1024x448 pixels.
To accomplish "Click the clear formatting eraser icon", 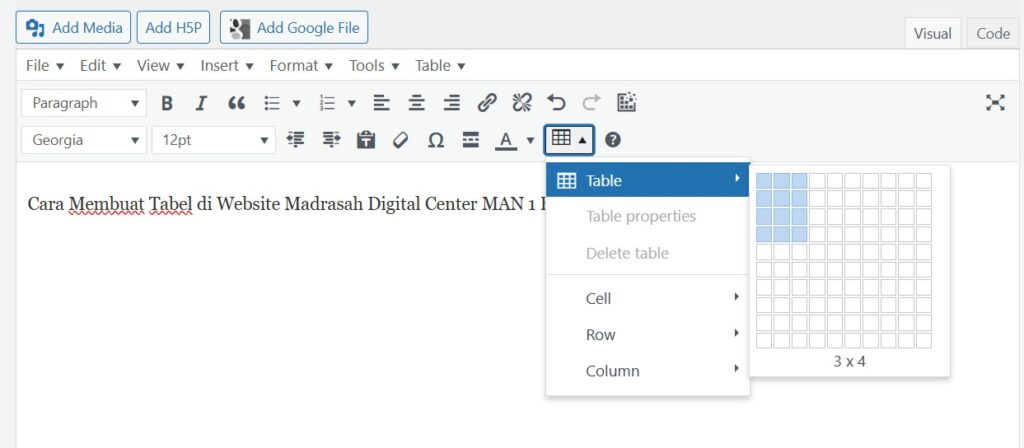I will pyautogui.click(x=401, y=140).
